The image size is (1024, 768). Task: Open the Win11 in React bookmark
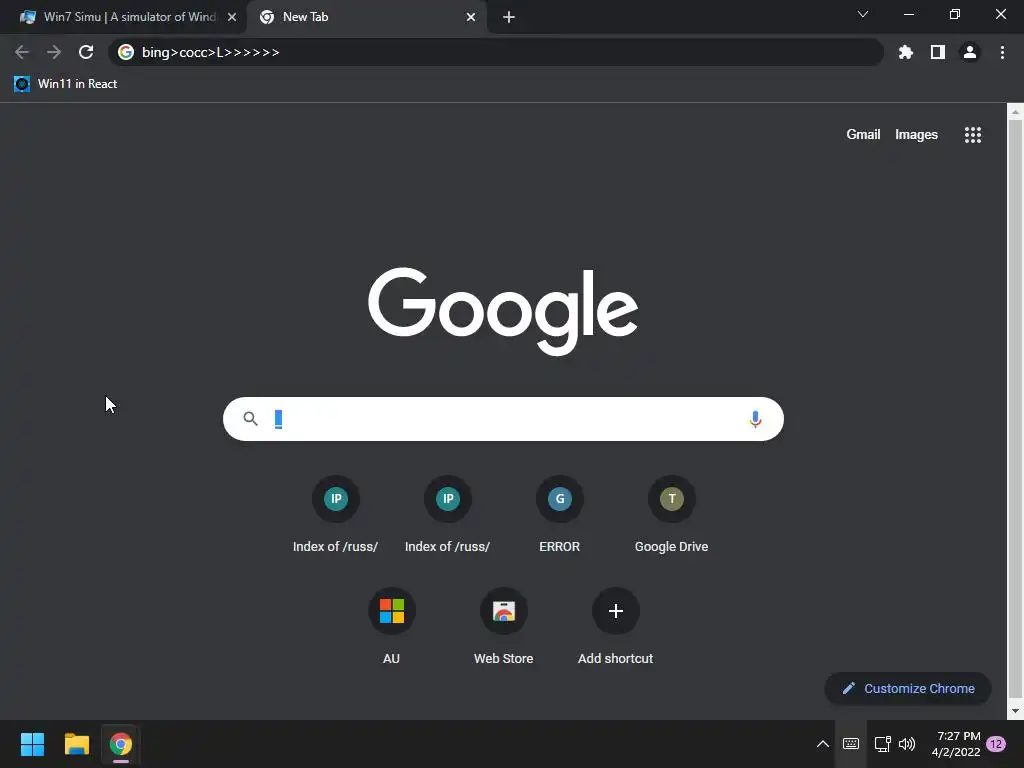point(65,84)
